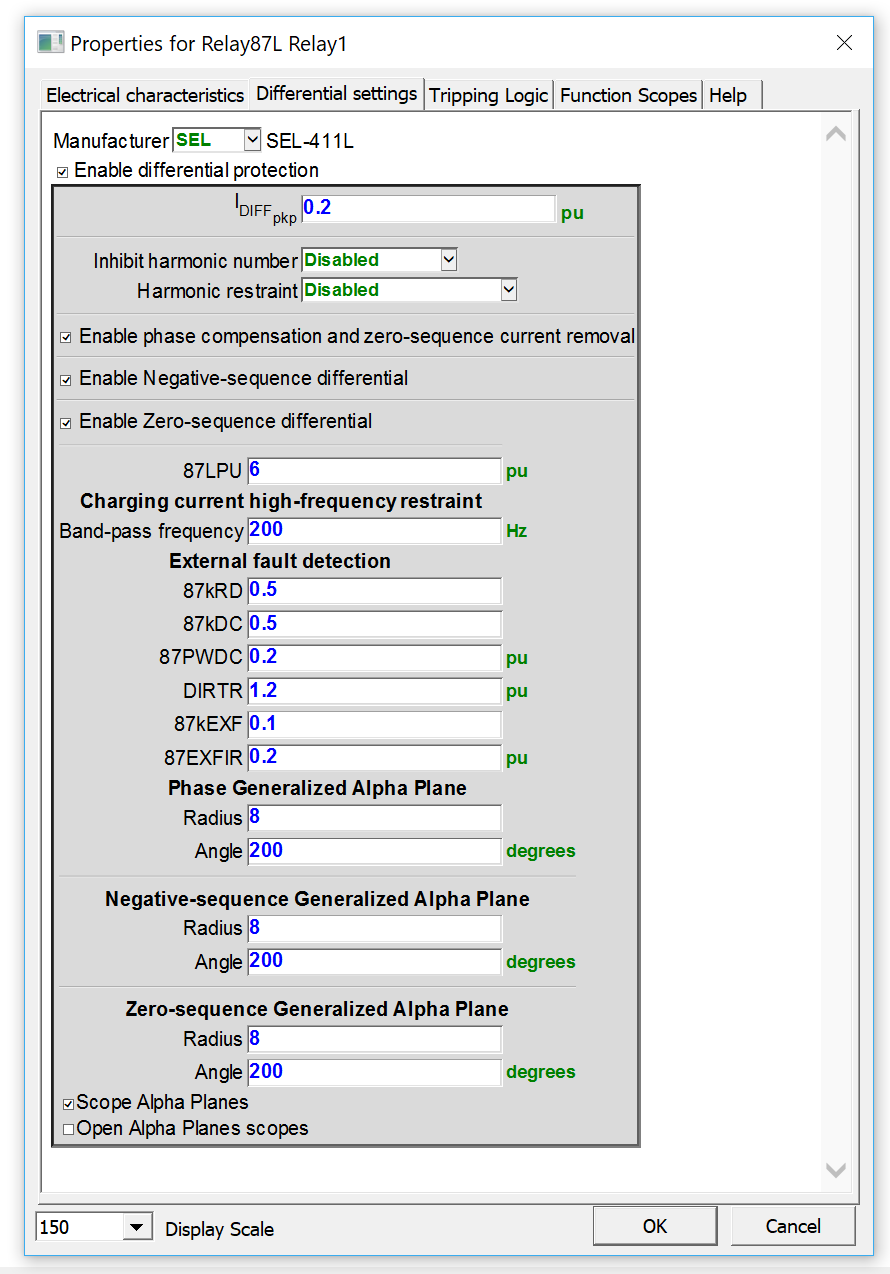Open the Display Scale dropdown

139,1226
